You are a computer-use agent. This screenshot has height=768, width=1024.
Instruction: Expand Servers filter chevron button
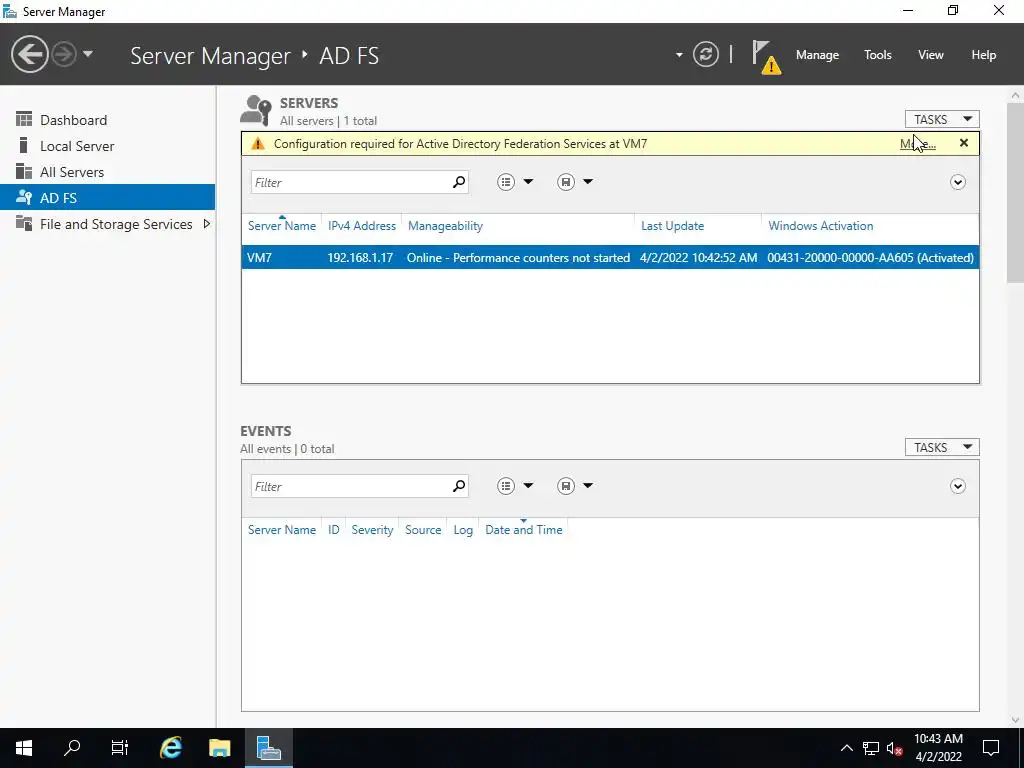tap(957, 182)
